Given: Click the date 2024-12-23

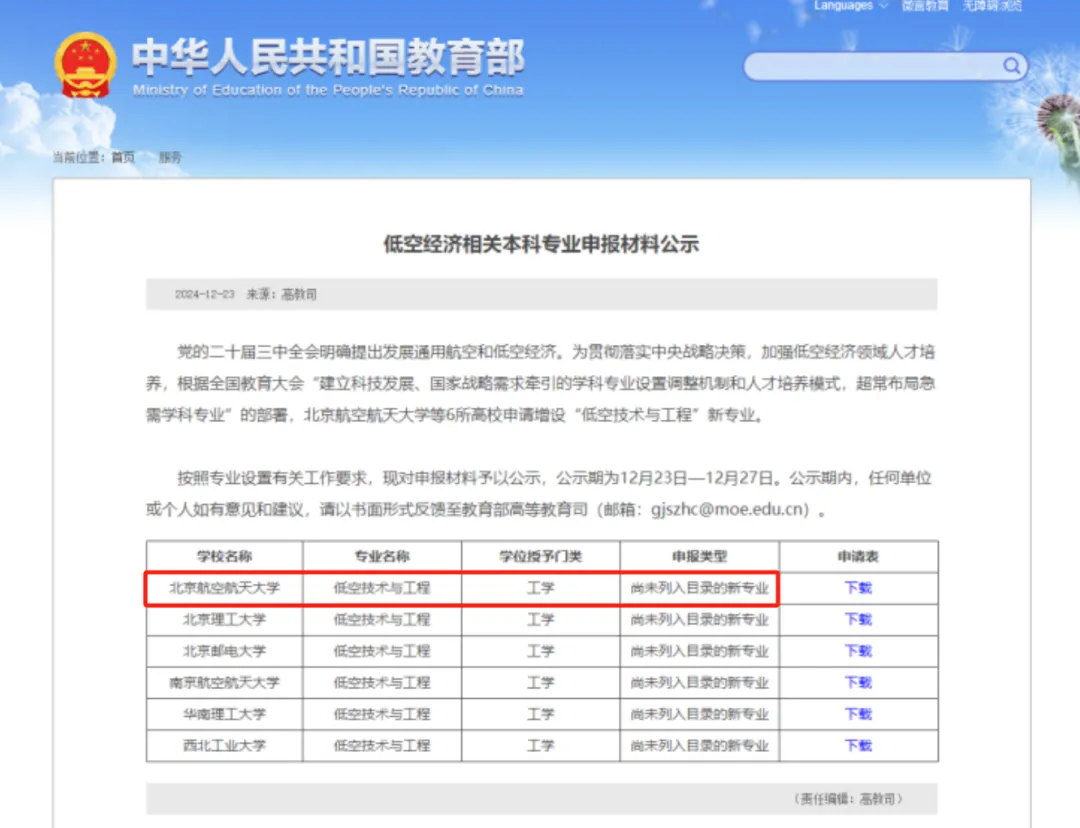Looking at the screenshot, I should point(205,294).
